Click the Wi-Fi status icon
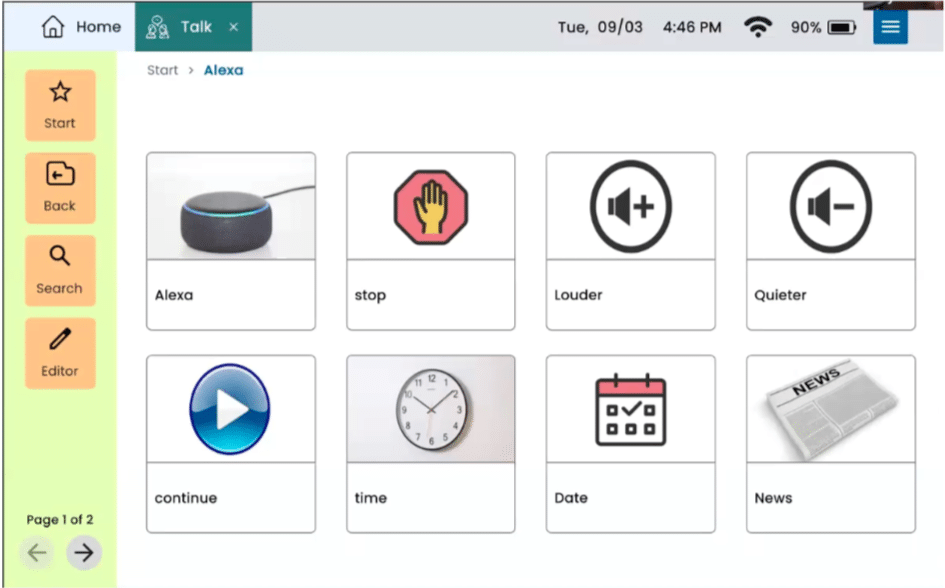This screenshot has width=945, height=588. click(758, 27)
